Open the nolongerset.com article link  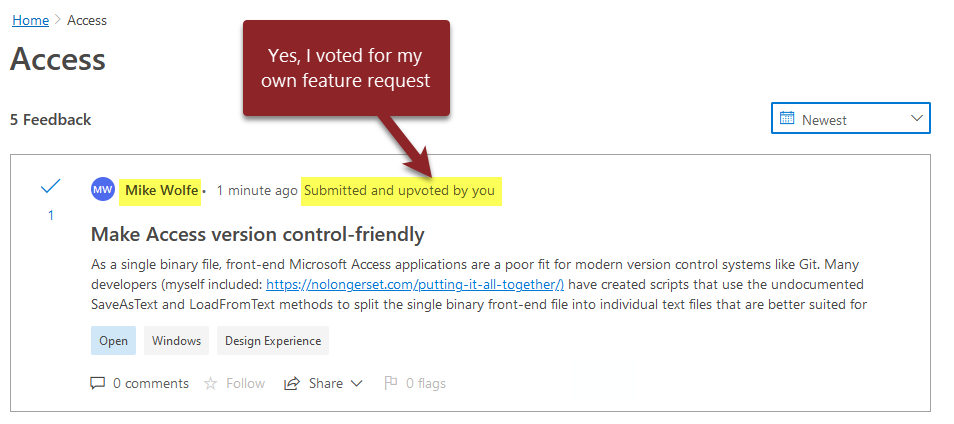point(415,284)
